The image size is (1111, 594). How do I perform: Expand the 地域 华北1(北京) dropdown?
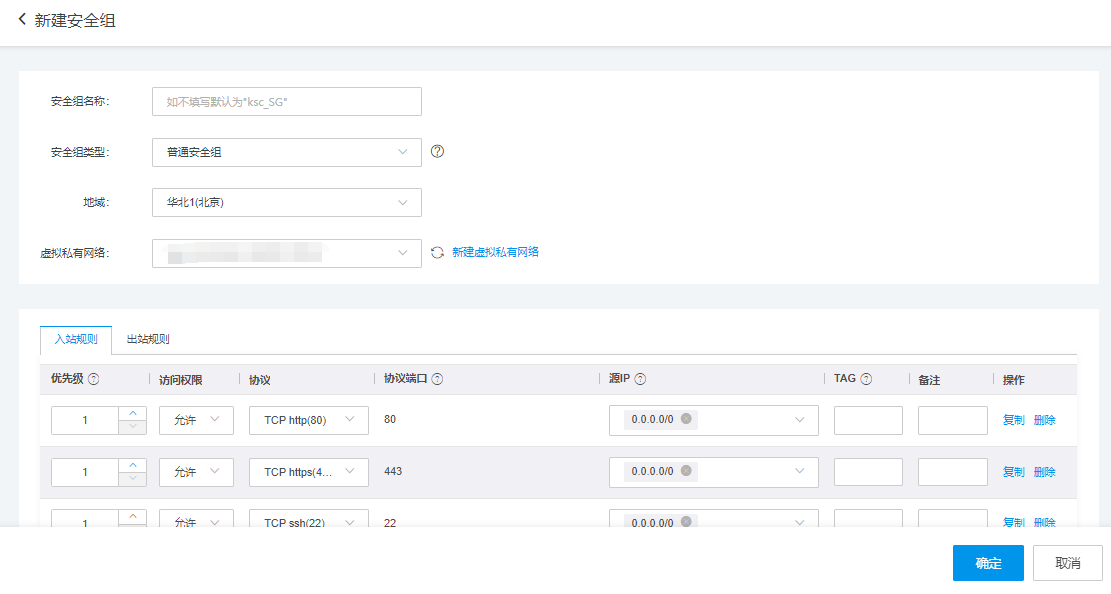point(287,202)
